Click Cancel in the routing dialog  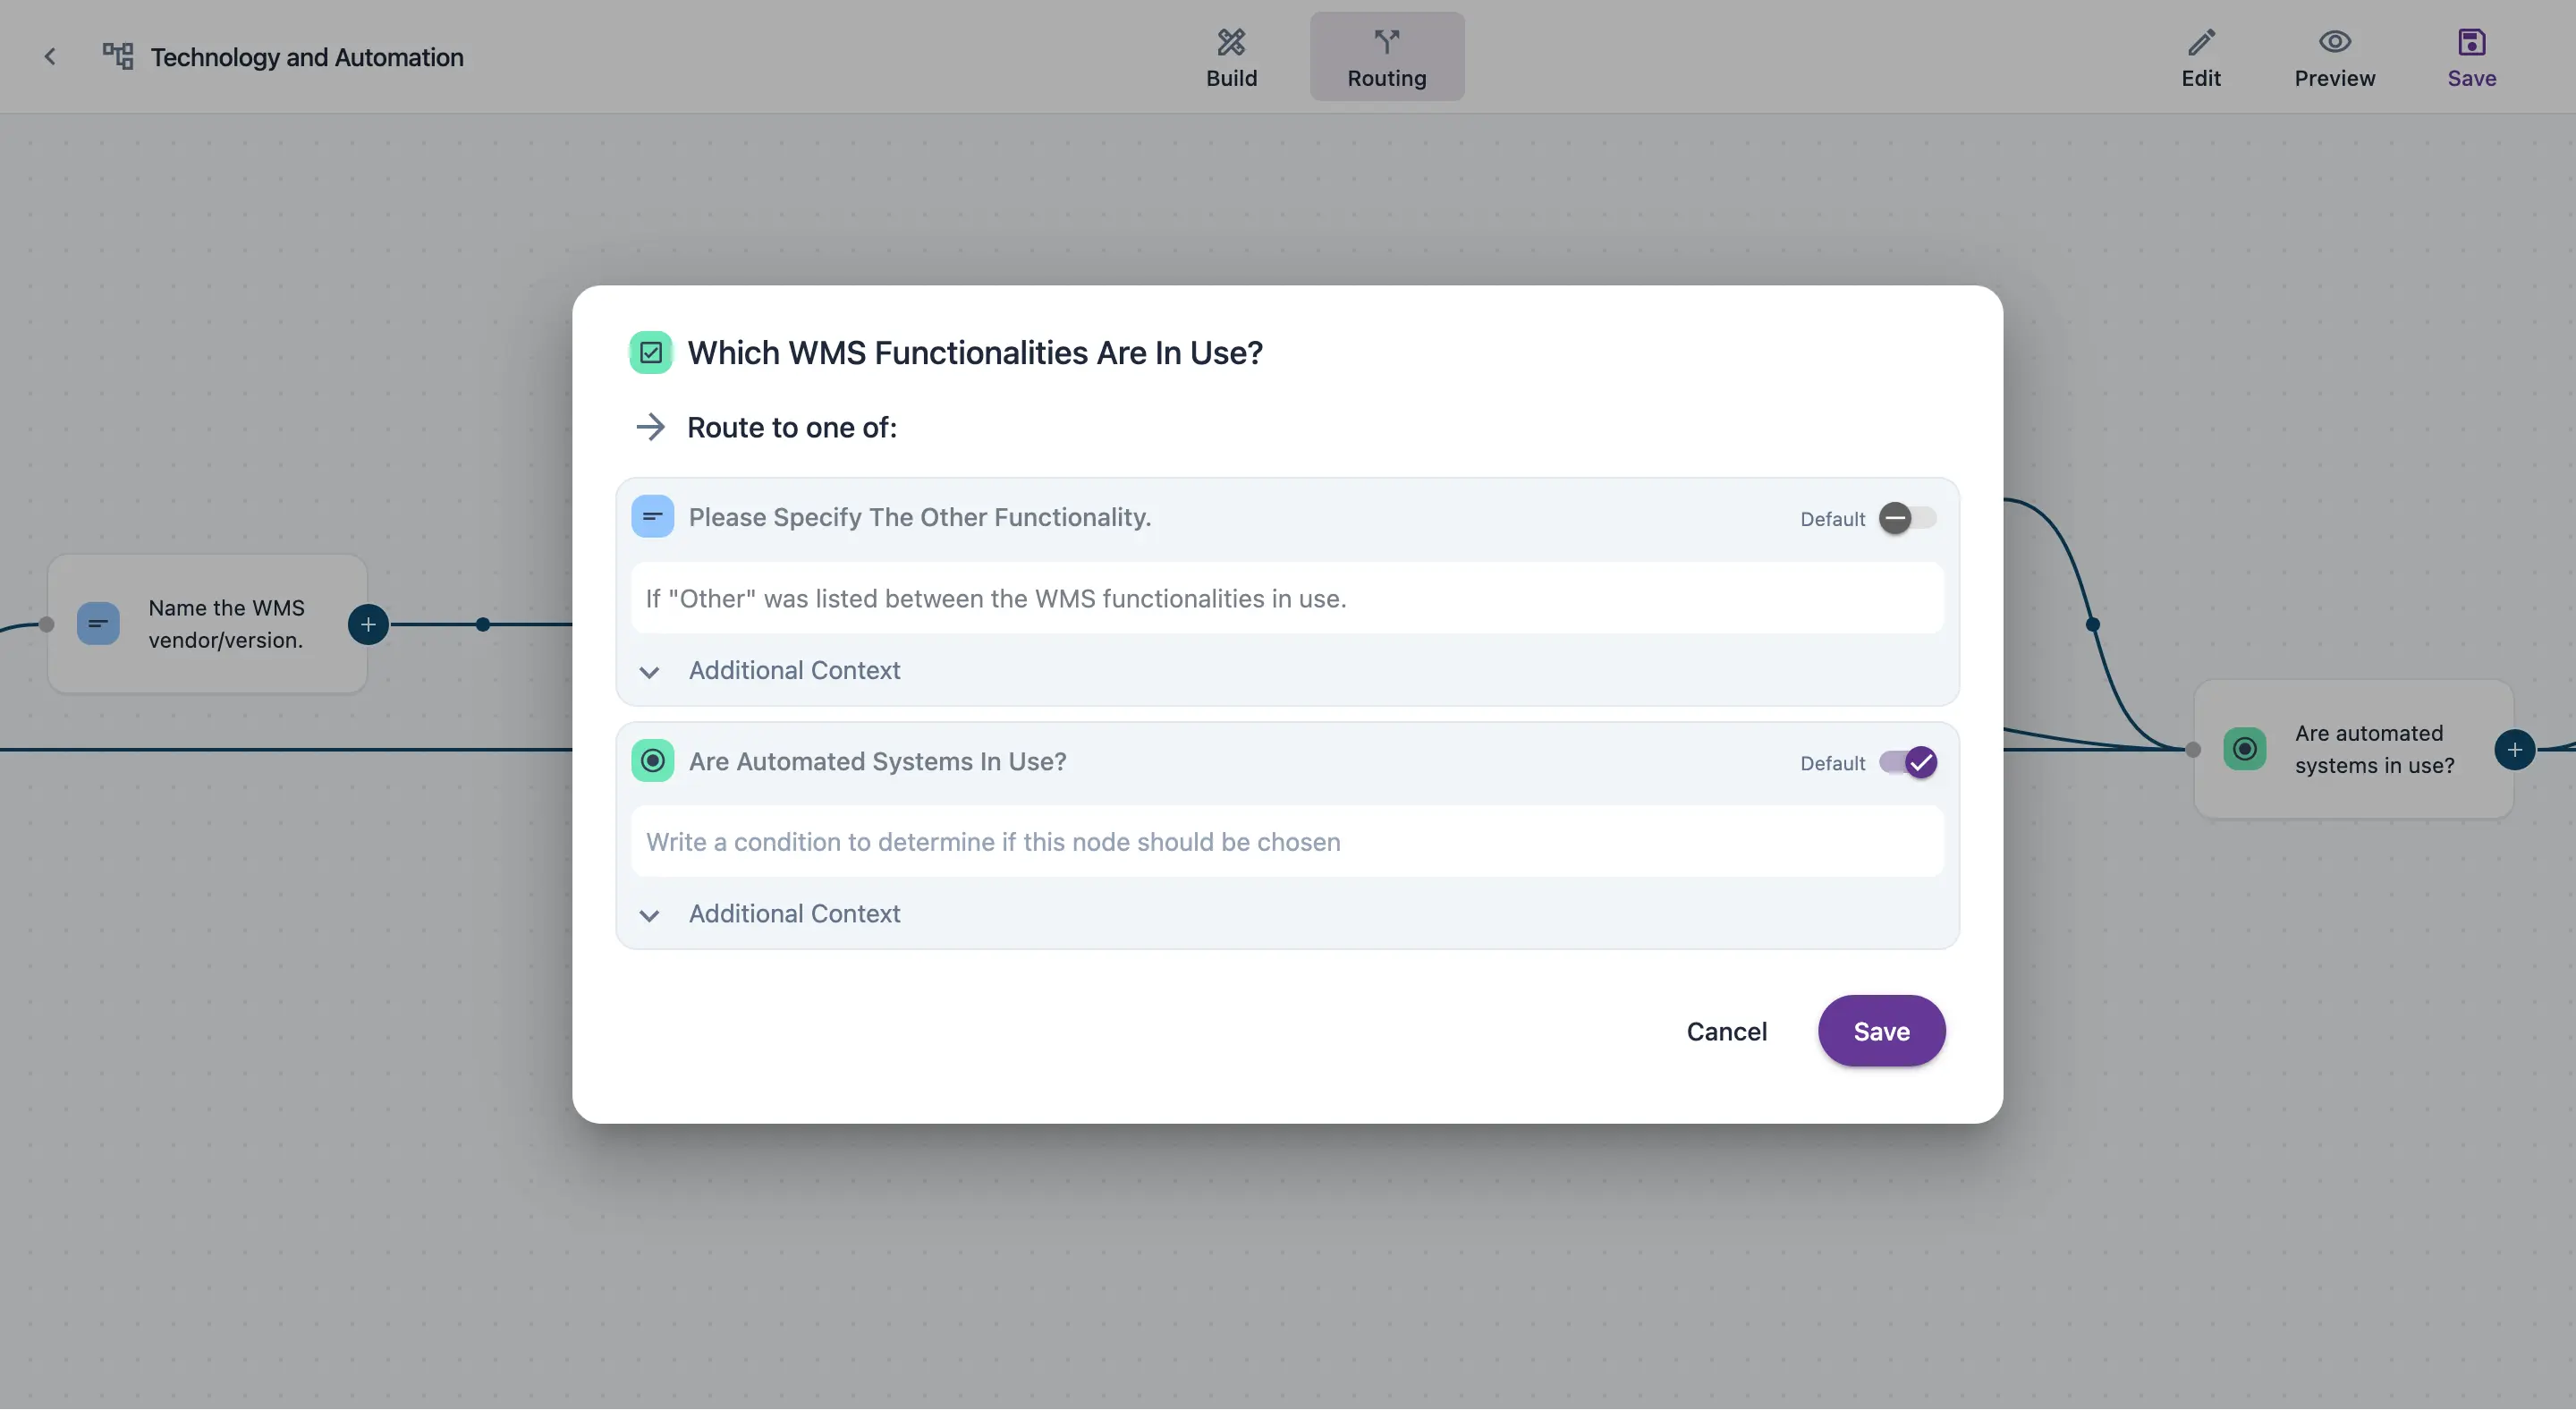[1726, 1031]
